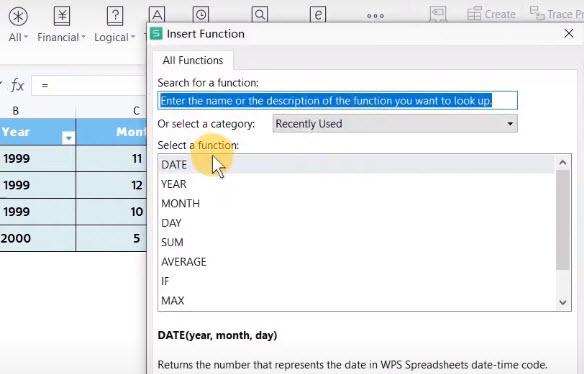Click the cell with month value 12
The image size is (584, 374).
click(111, 185)
